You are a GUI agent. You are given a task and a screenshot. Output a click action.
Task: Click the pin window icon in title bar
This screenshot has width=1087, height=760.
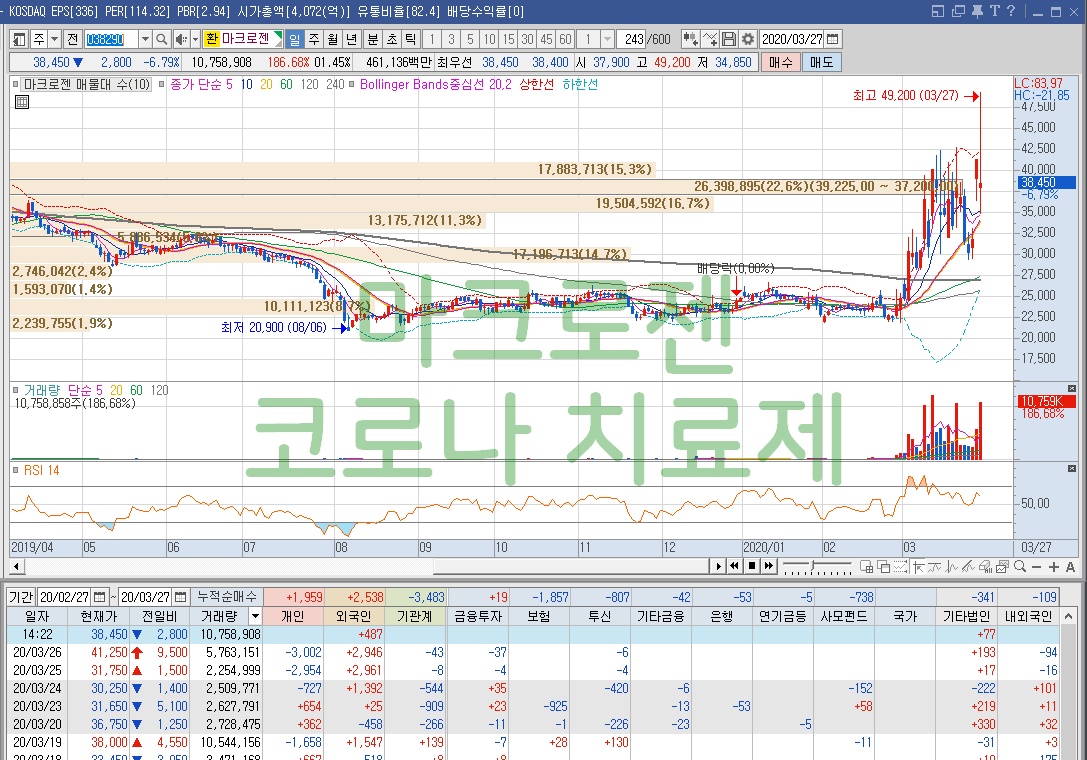point(977,11)
